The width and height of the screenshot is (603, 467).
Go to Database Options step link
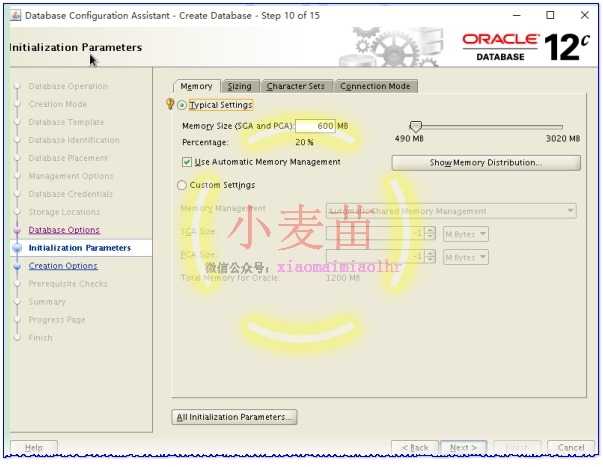click(x=64, y=230)
